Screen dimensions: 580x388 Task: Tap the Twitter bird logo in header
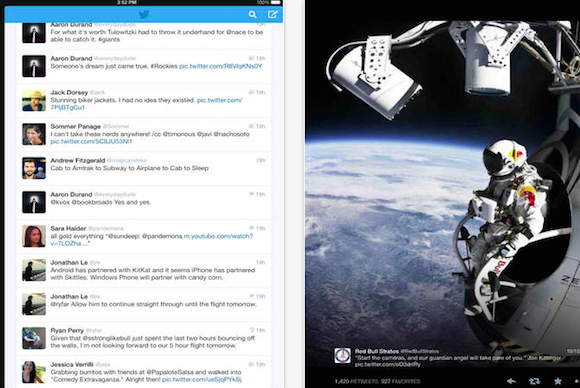point(144,14)
